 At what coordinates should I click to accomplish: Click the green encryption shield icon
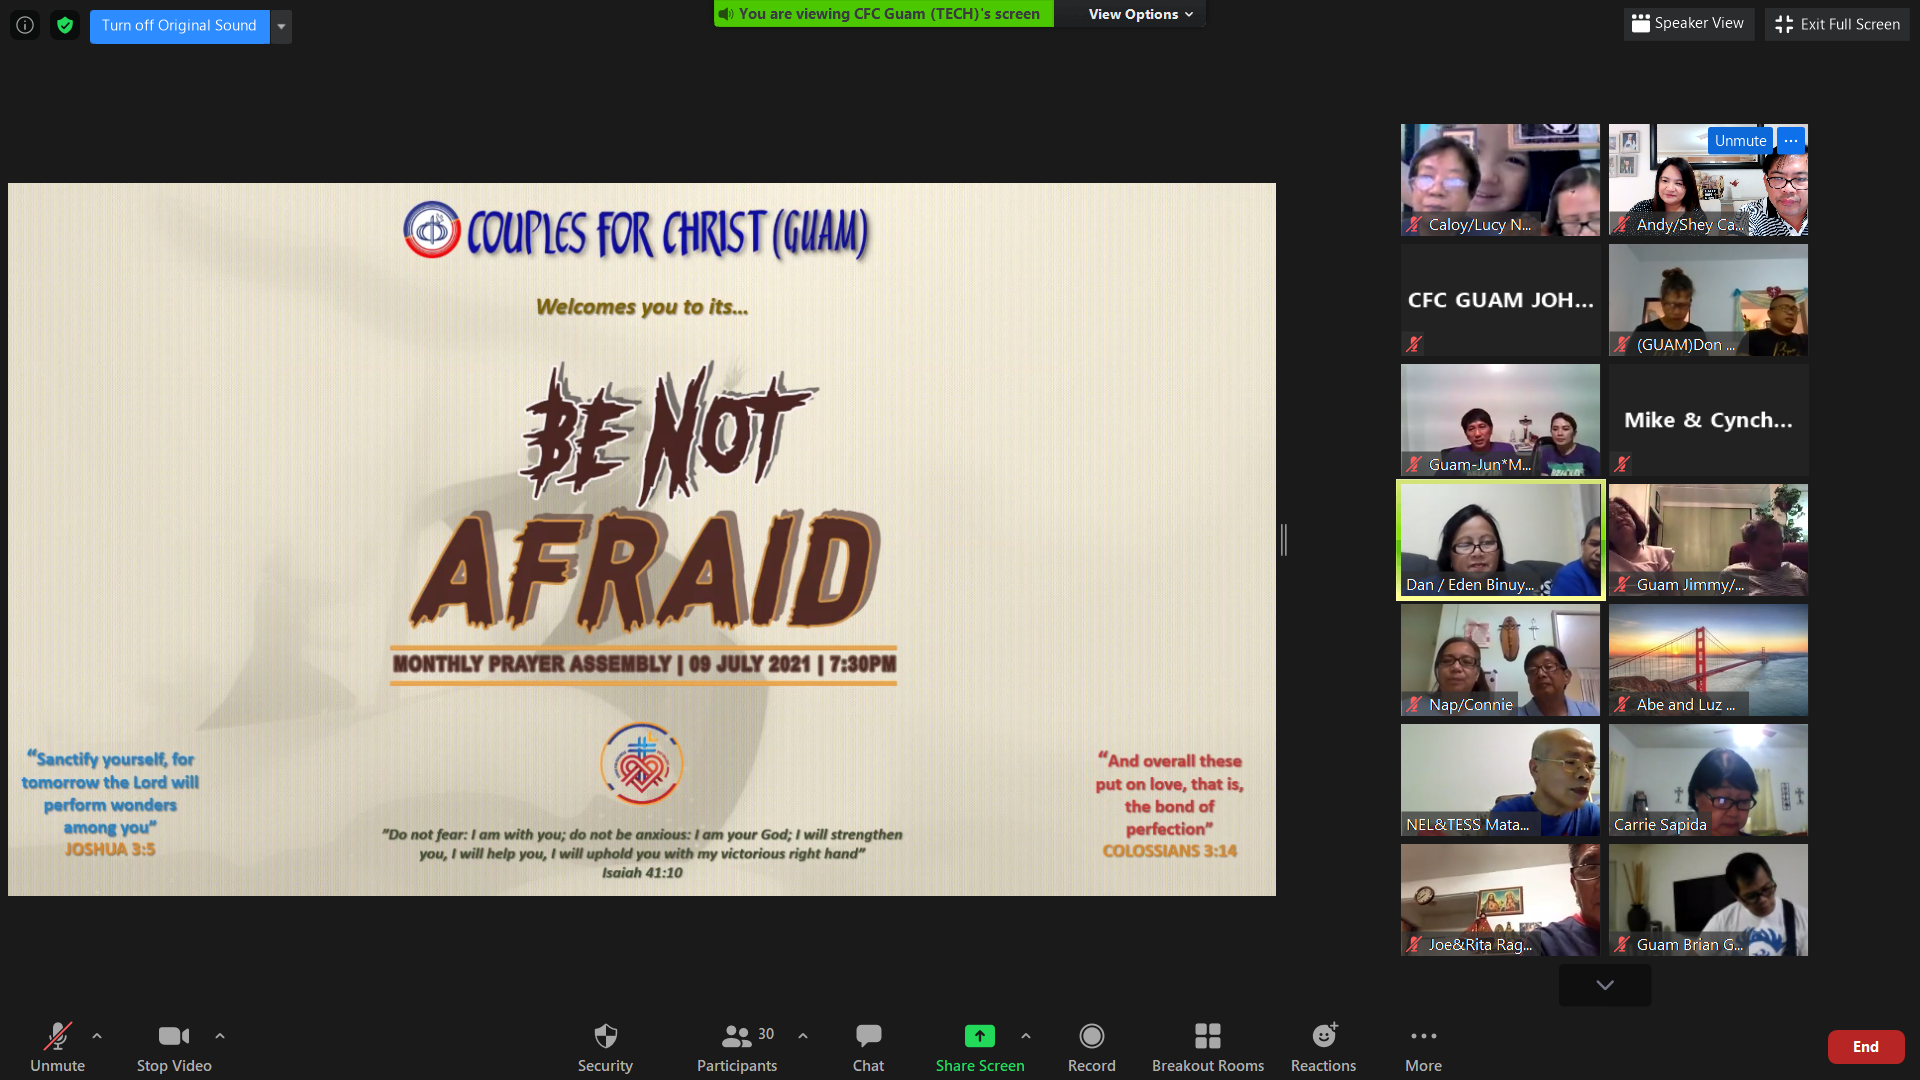(x=65, y=25)
